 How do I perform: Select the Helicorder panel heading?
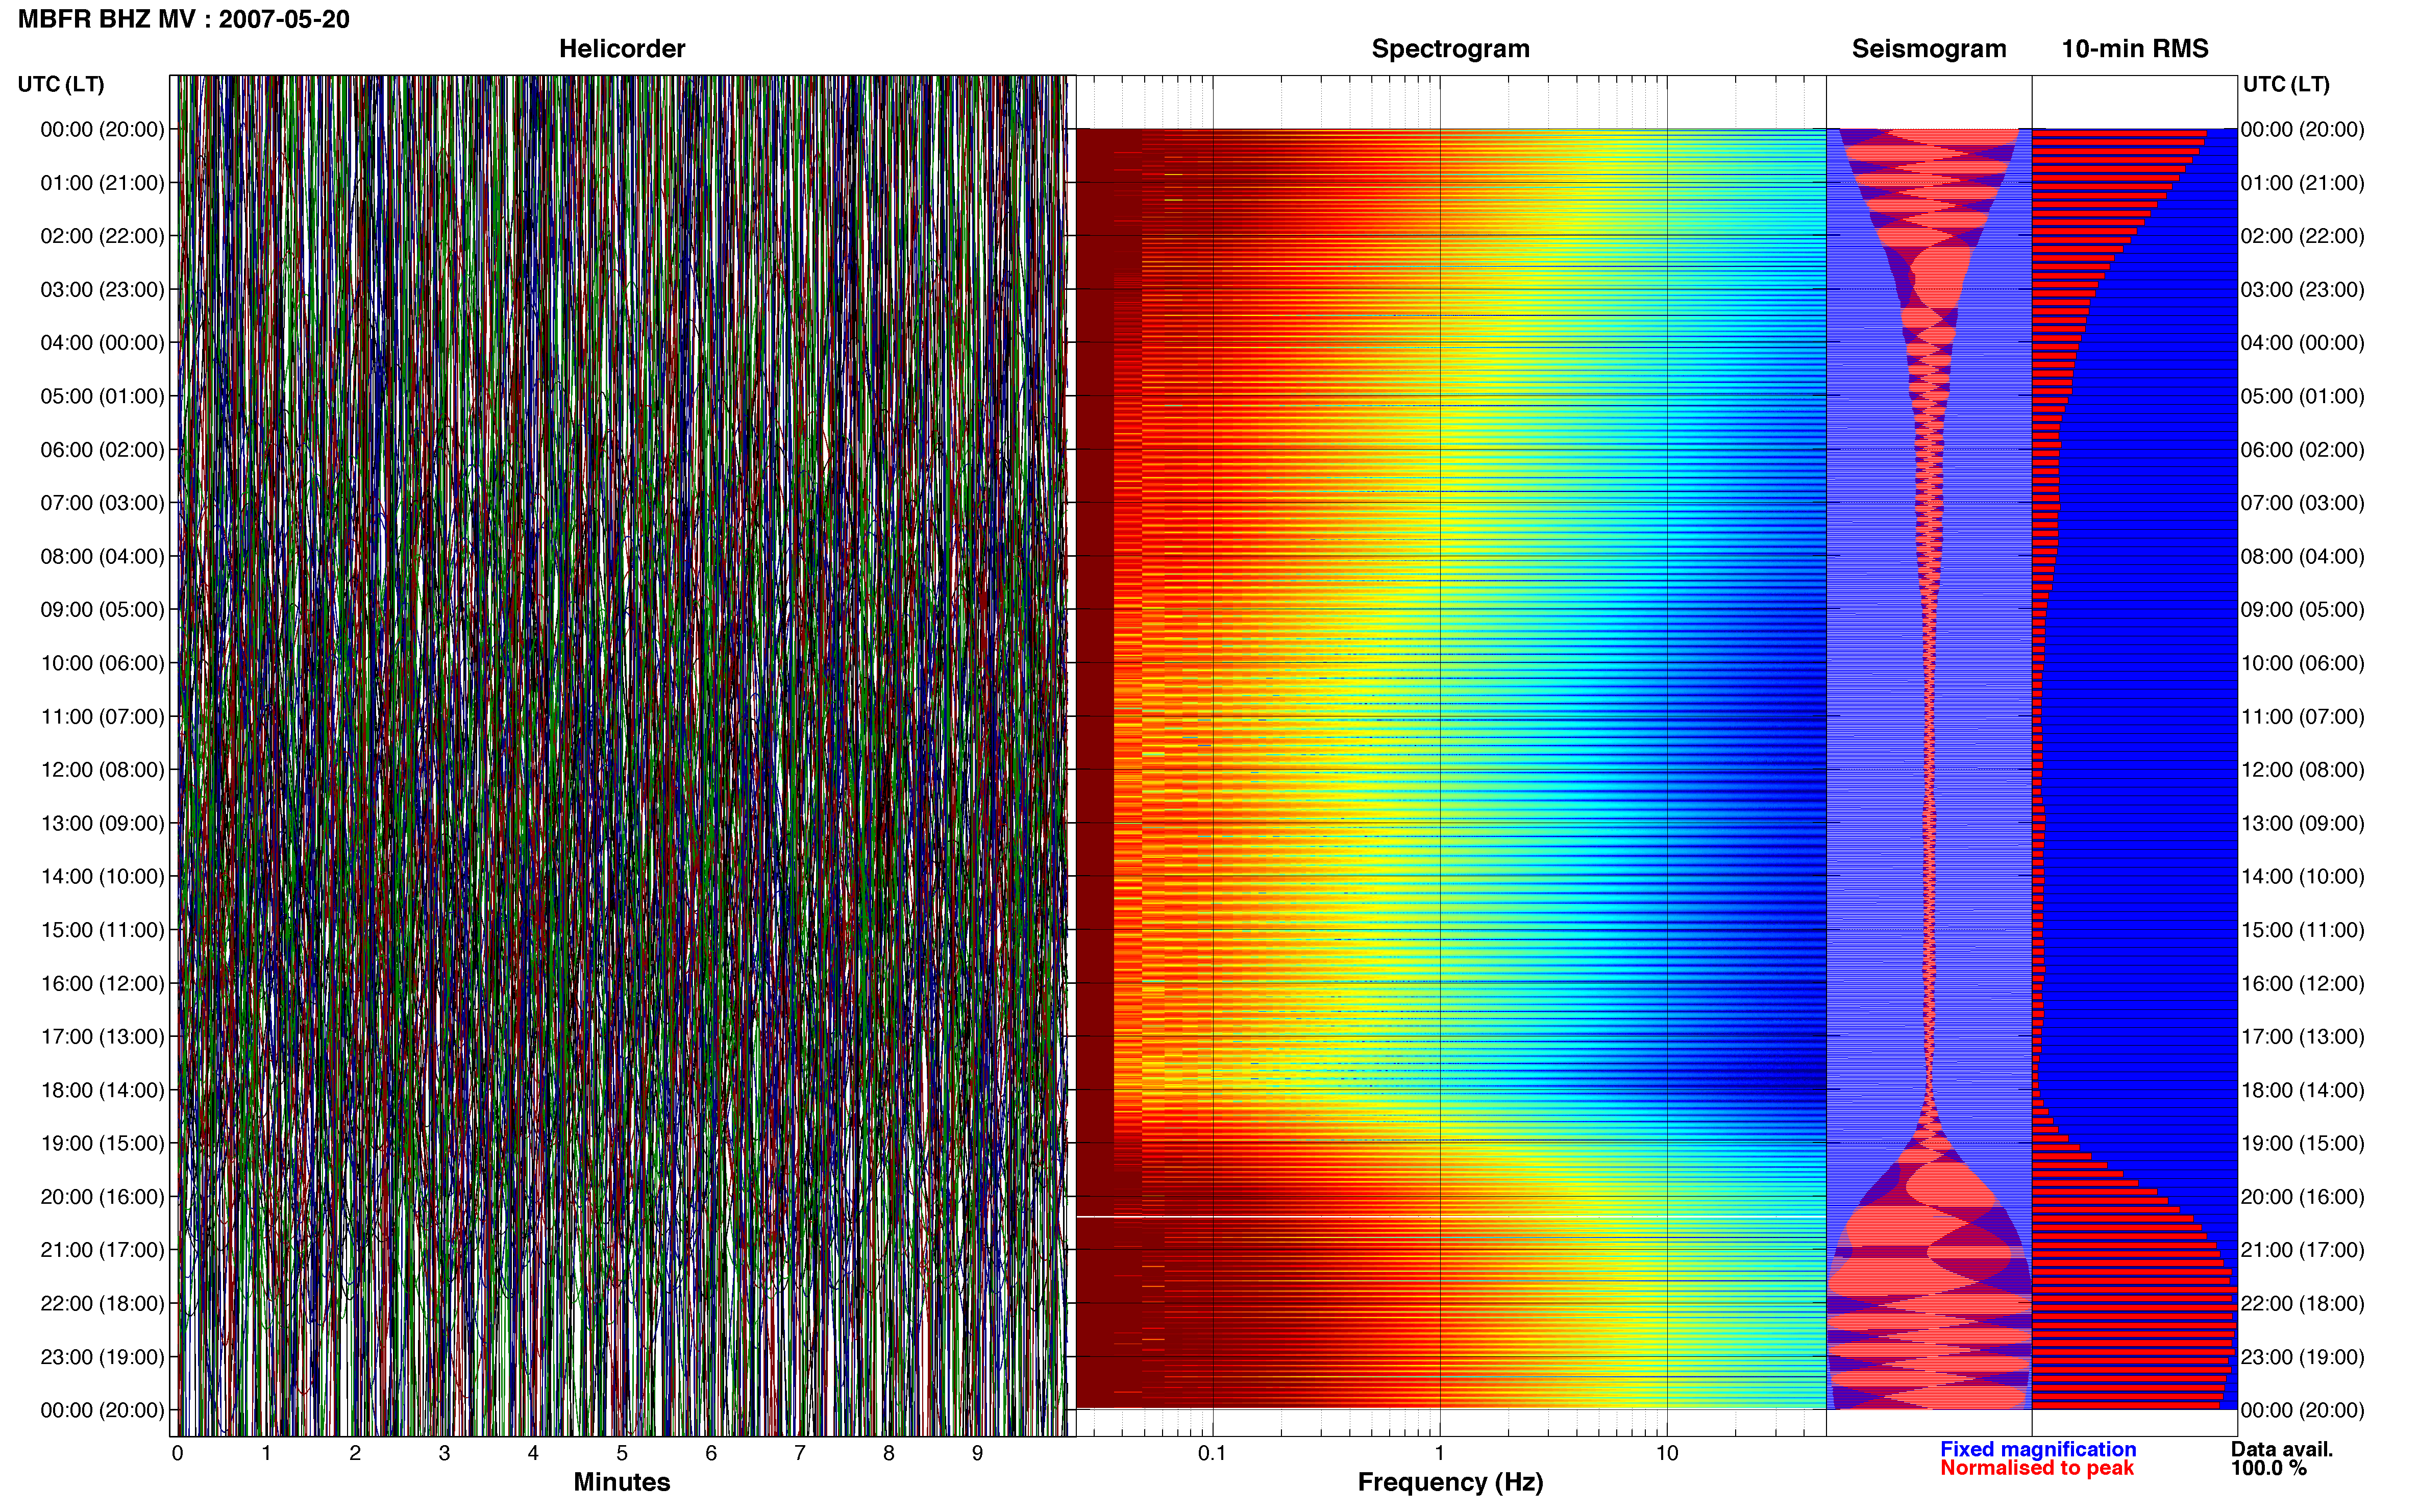tap(622, 49)
